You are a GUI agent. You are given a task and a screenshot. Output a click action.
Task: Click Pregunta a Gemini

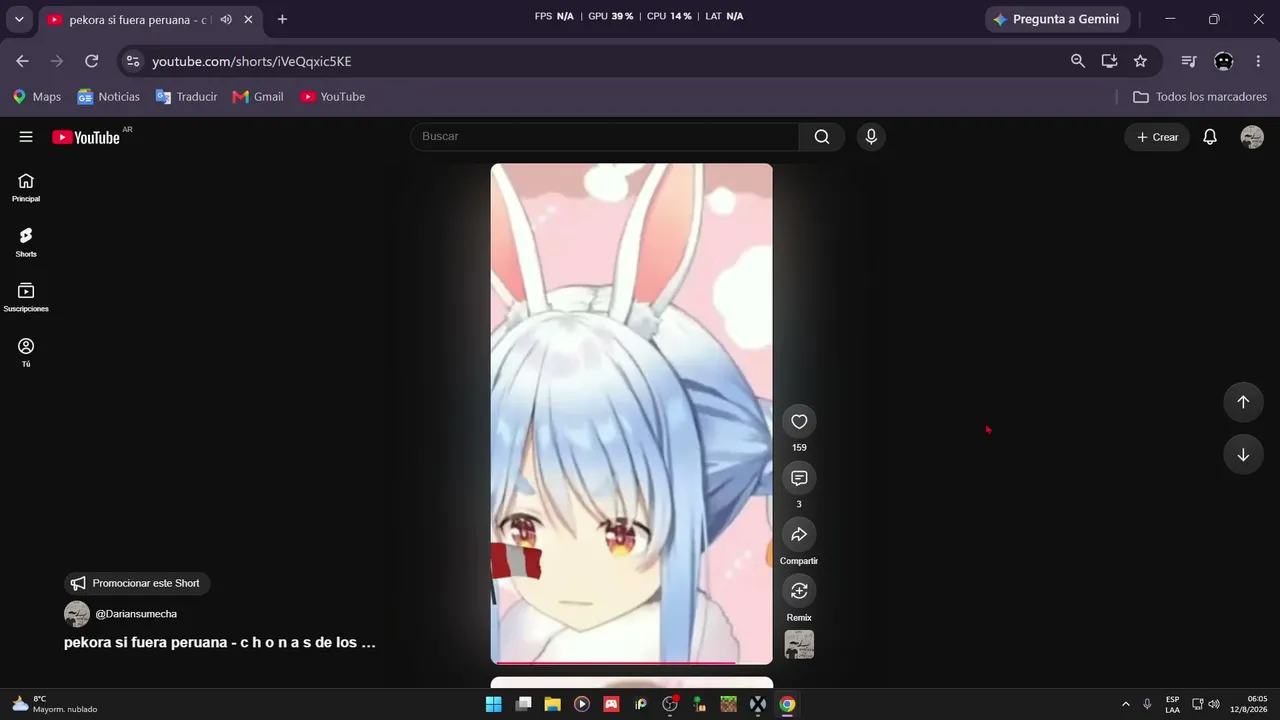[x=1058, y=19]
